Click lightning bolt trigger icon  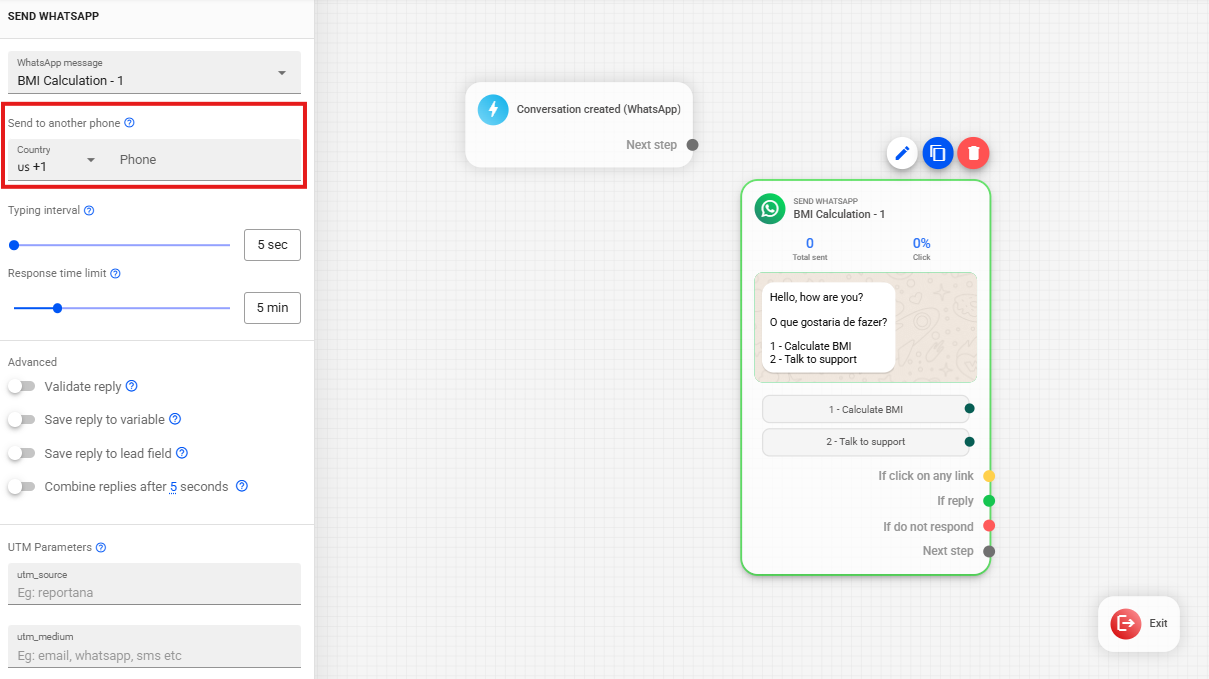pyautogui.click(x=493, y=110)
